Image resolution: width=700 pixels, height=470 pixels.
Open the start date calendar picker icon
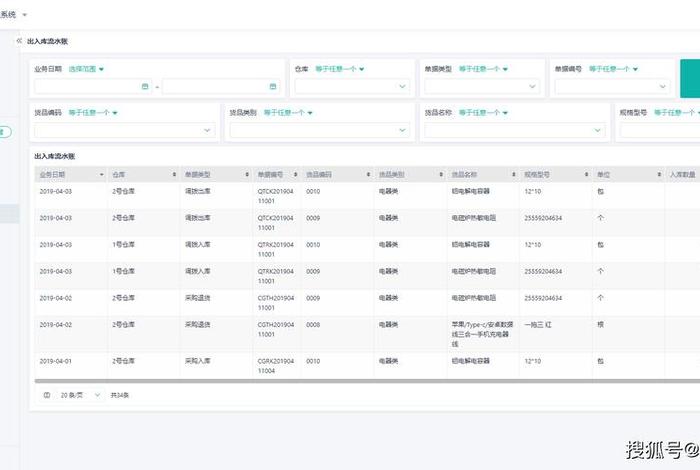tap(145, 87)
